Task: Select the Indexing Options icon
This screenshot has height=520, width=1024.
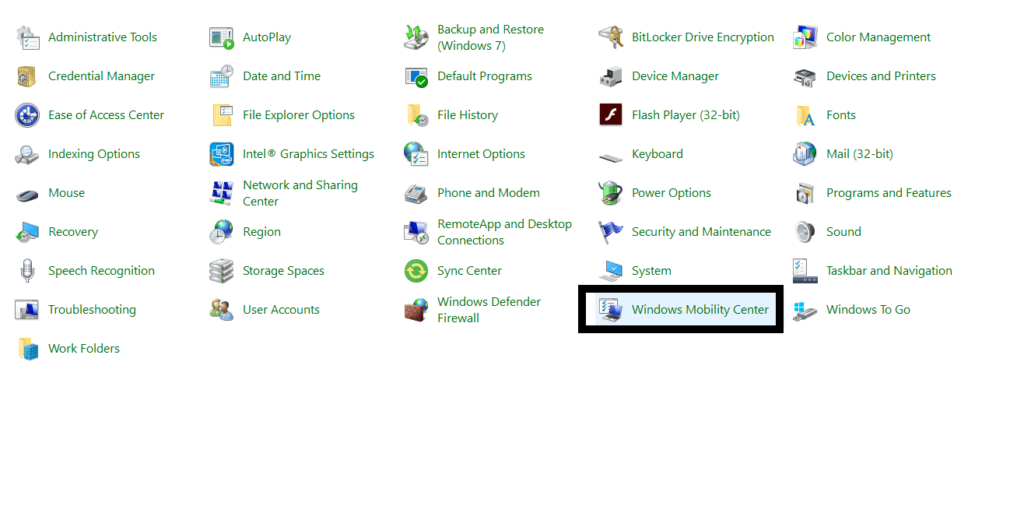Action: 27,154
